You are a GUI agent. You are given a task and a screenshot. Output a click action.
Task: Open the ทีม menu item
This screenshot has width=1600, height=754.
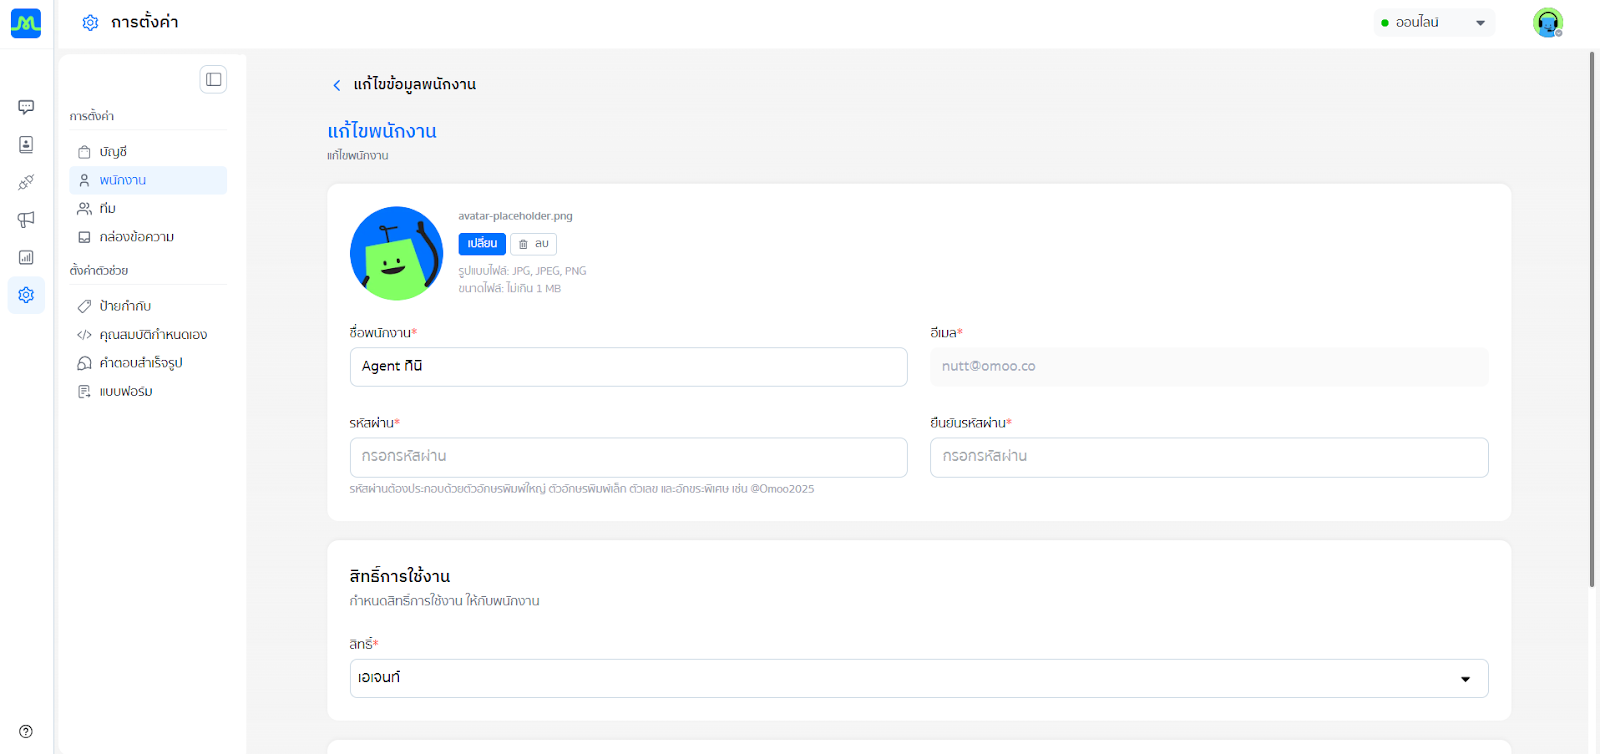[148, 208]
